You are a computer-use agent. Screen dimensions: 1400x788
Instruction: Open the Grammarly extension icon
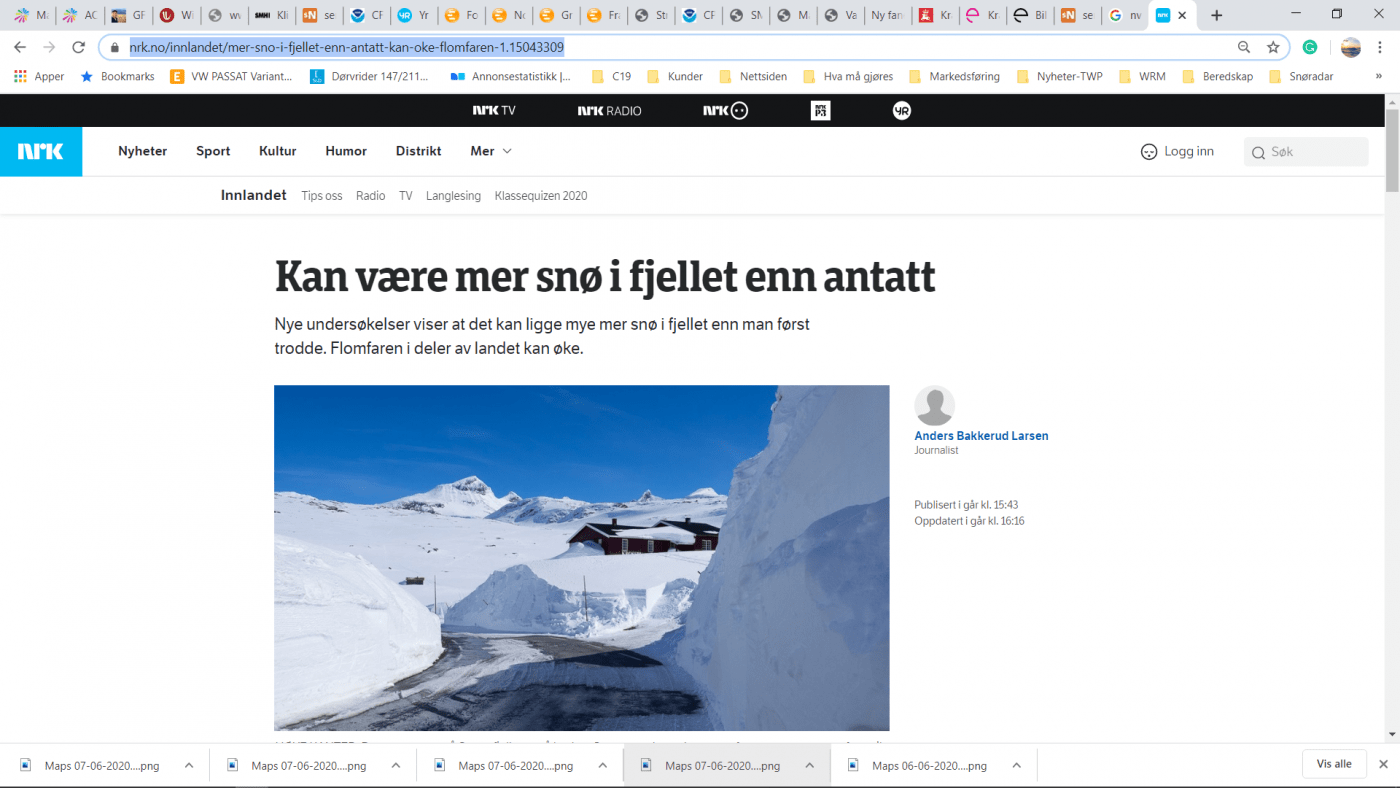click(x=1310, y=47)
